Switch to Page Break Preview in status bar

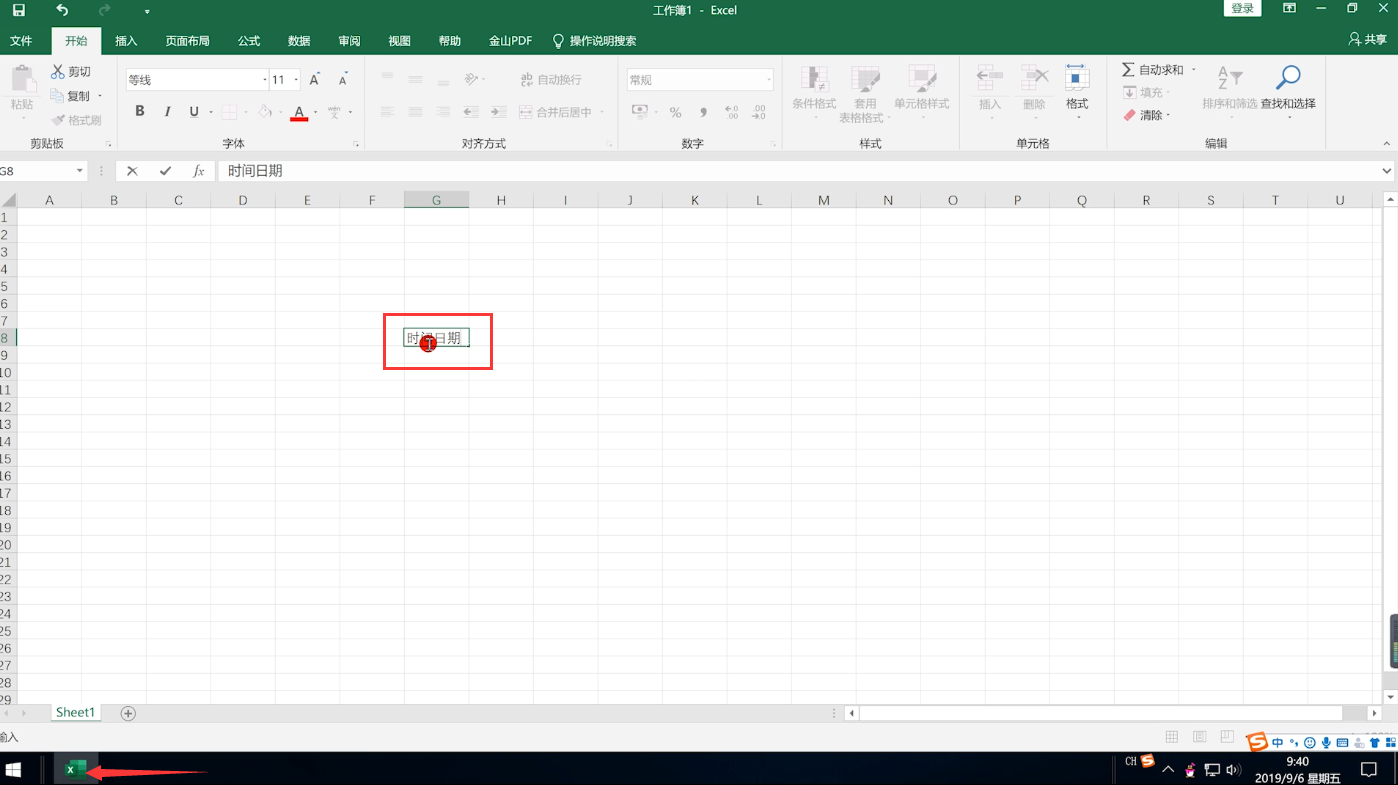pyautogui.click(x=1227, y=738)
